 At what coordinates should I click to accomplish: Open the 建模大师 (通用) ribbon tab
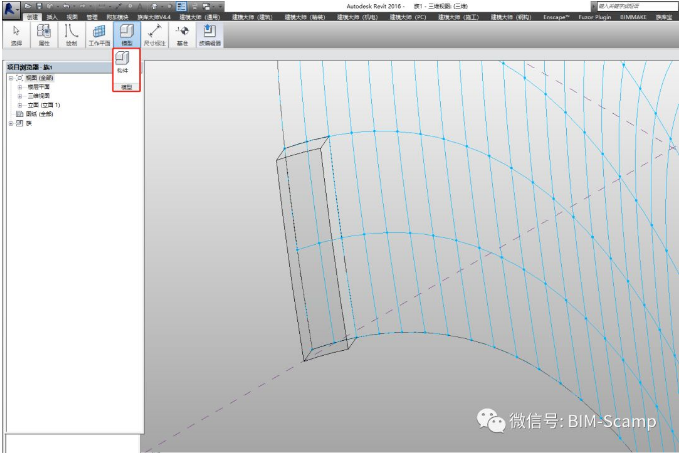click(x=200, y=17)
